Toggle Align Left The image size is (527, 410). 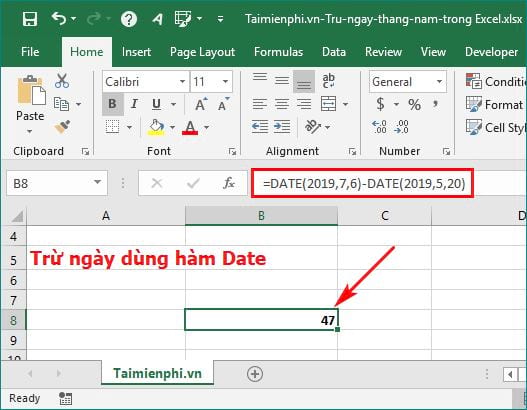coord(260,104)
